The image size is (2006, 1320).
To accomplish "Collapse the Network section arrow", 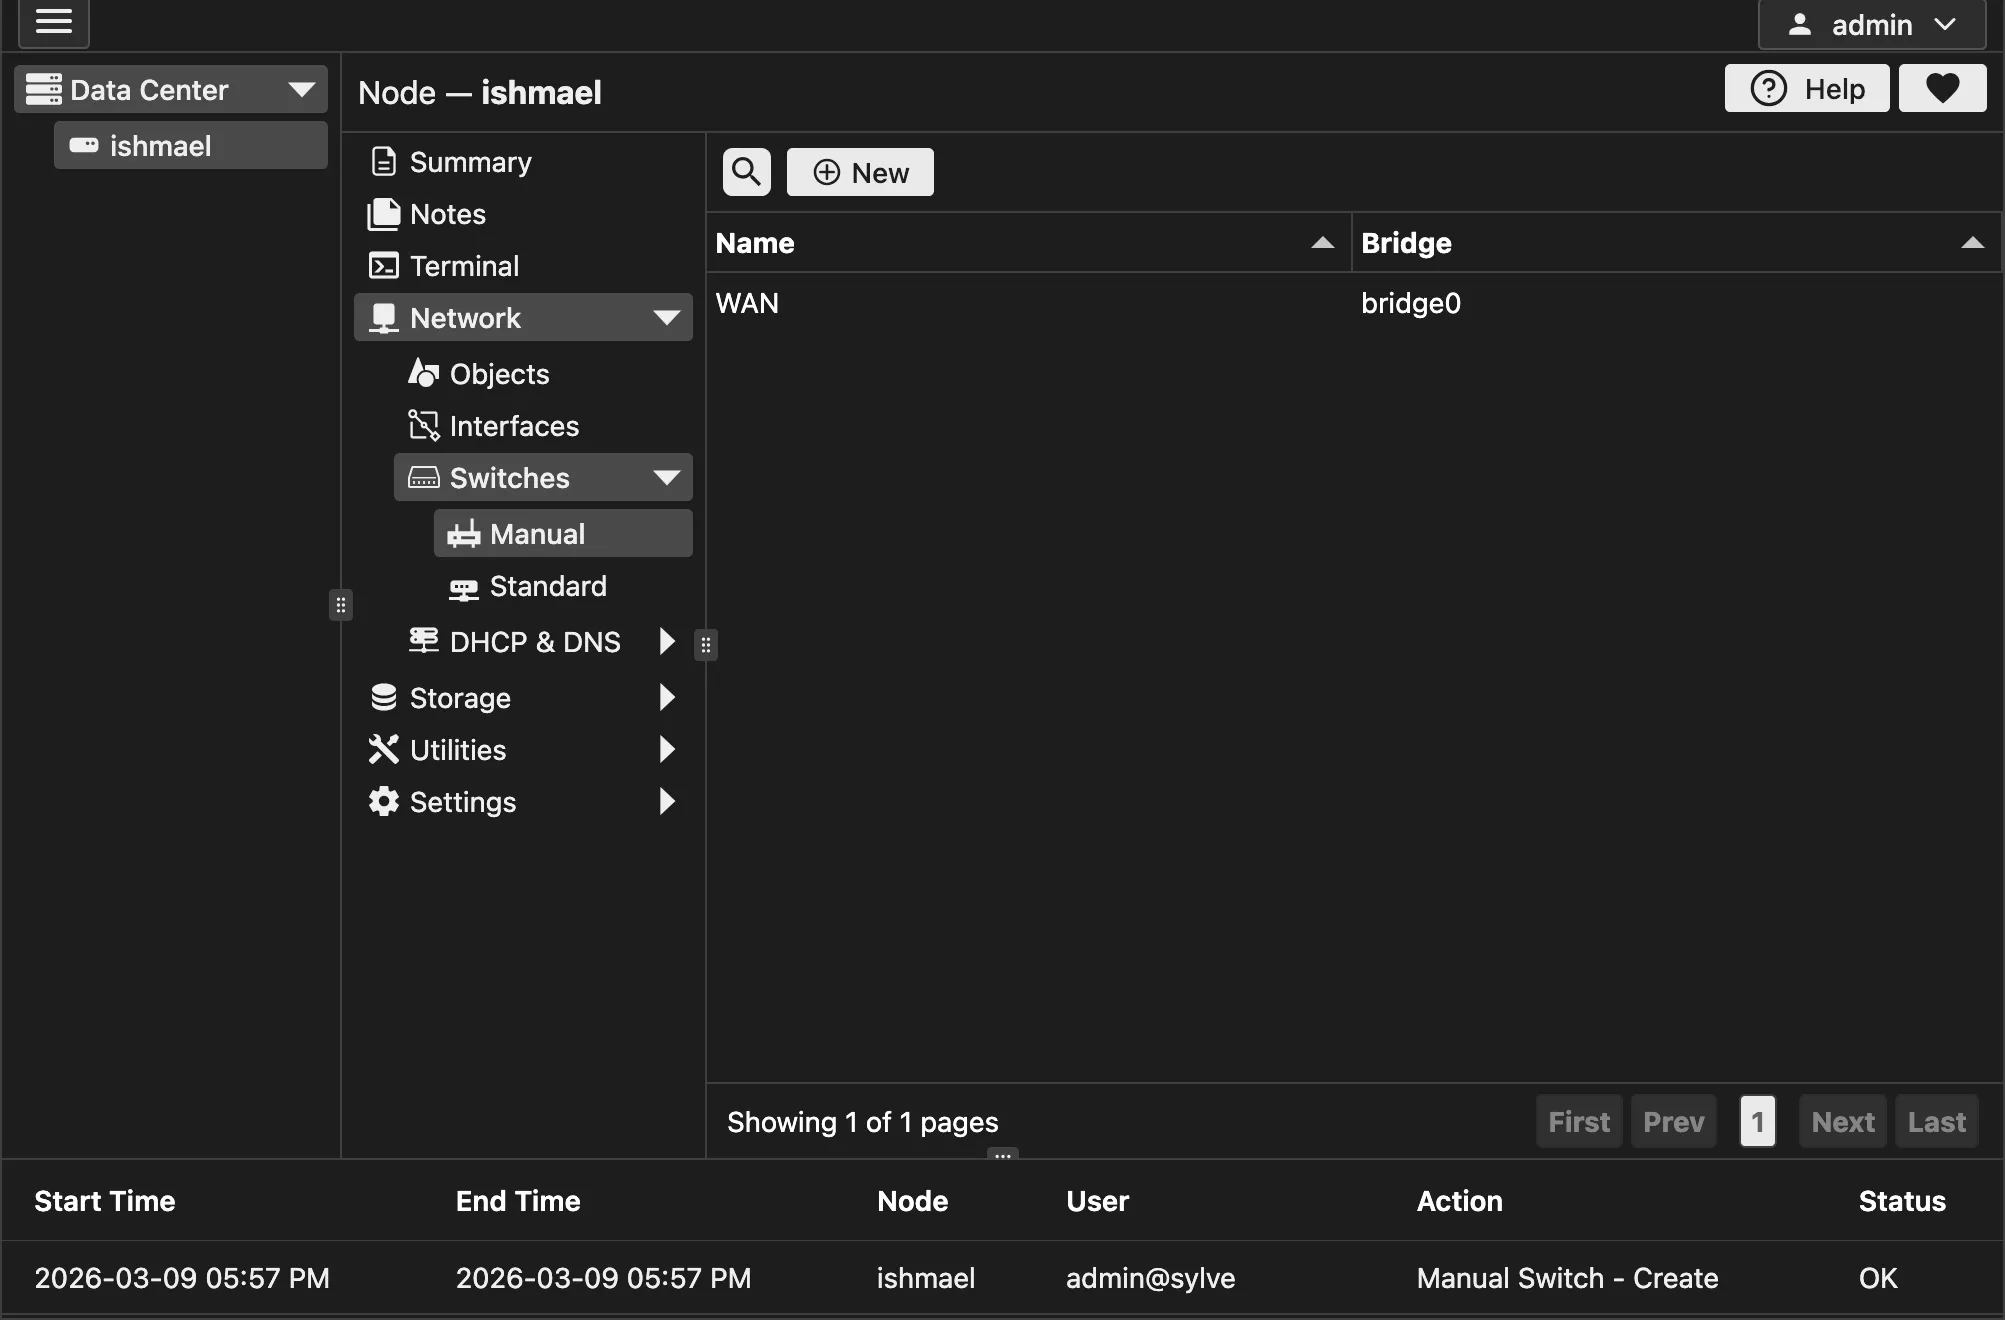I will (666, 318).
